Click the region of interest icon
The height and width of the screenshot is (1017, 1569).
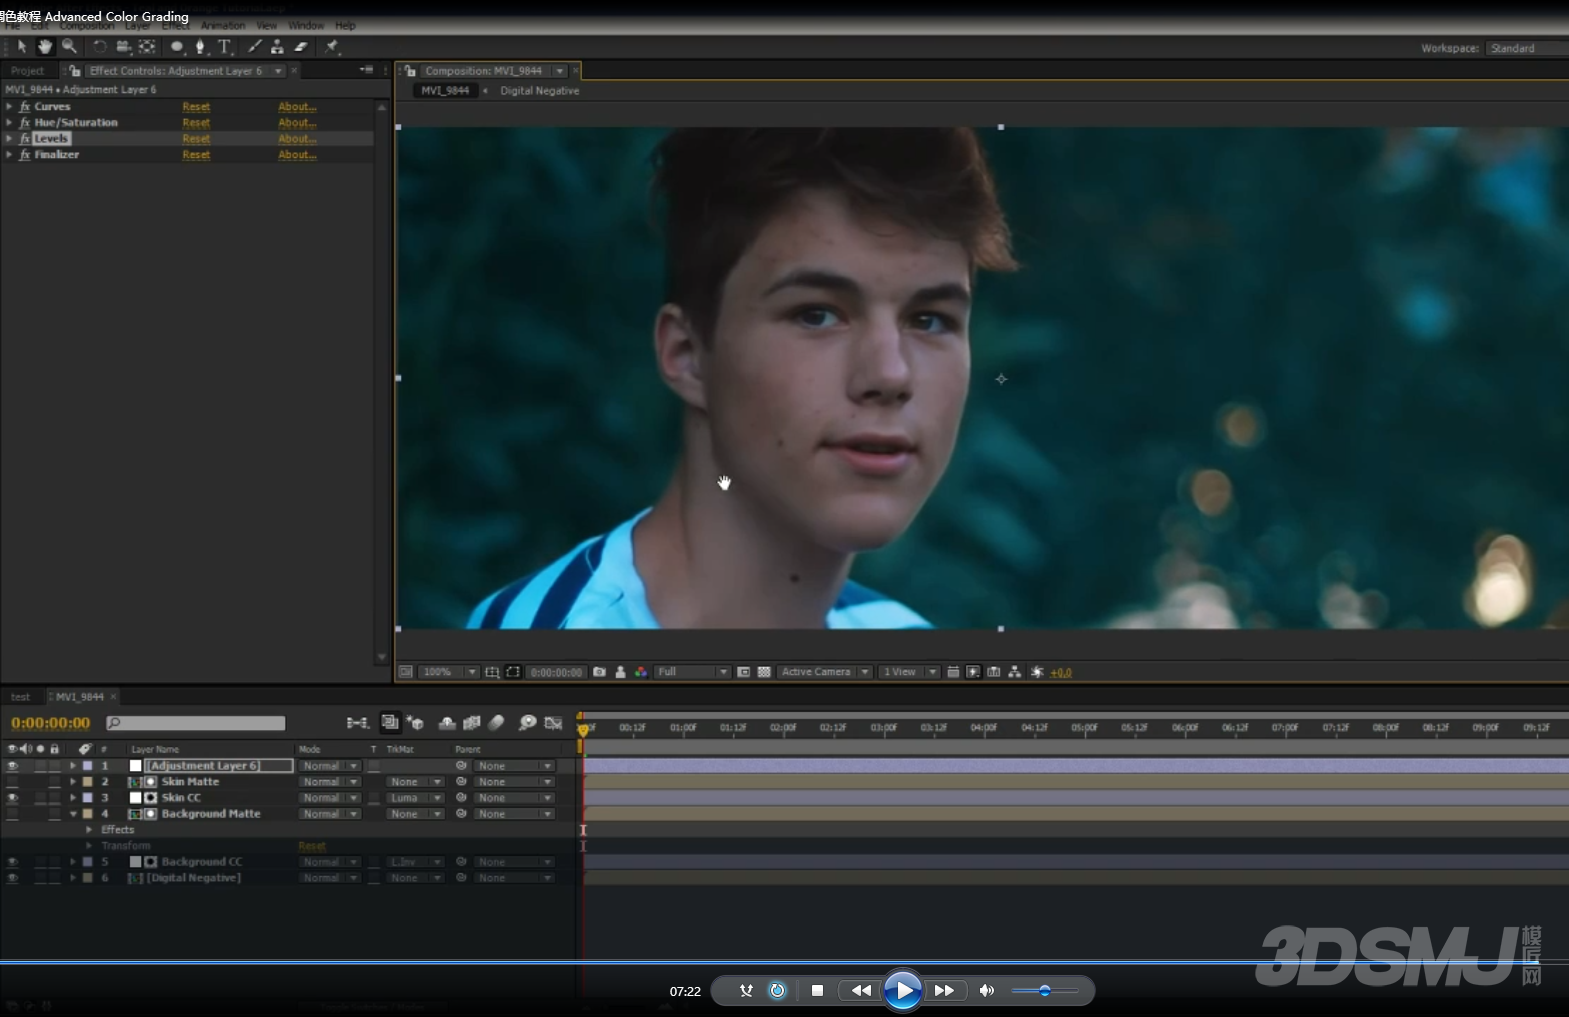coord(743,672)
